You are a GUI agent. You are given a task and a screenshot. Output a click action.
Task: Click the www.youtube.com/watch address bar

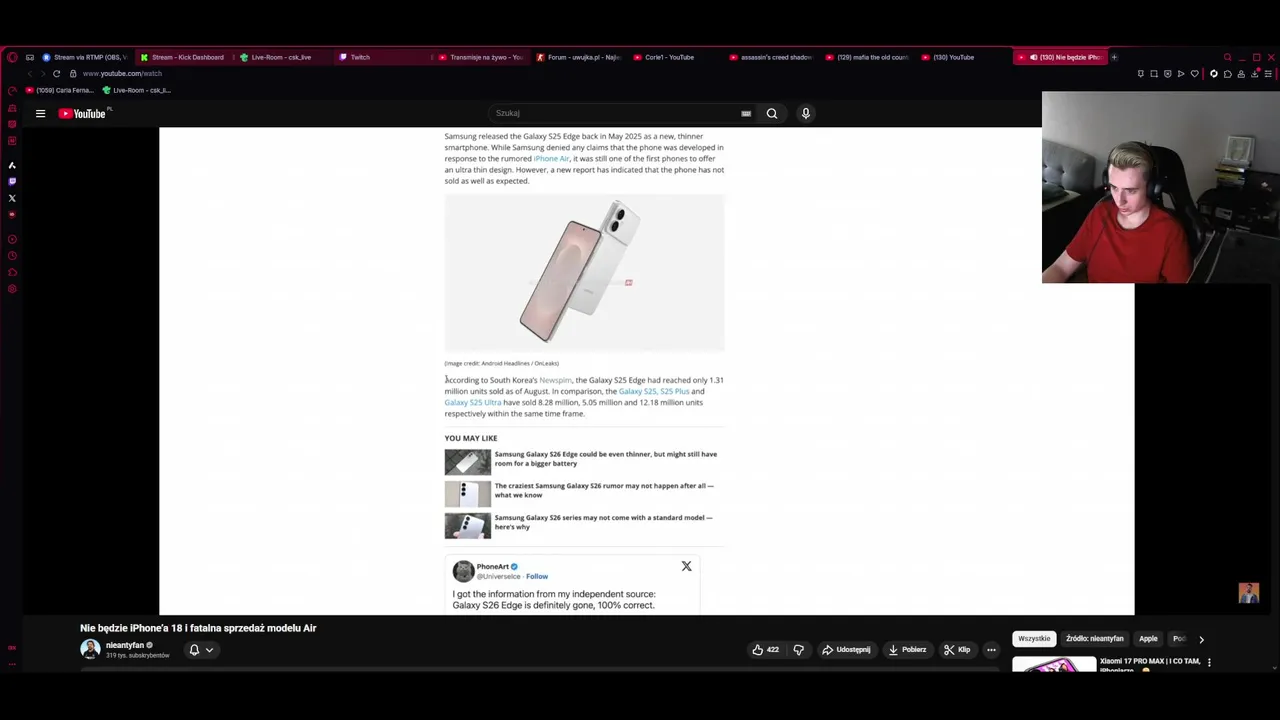pyautogui.click(x=122, y=74)
